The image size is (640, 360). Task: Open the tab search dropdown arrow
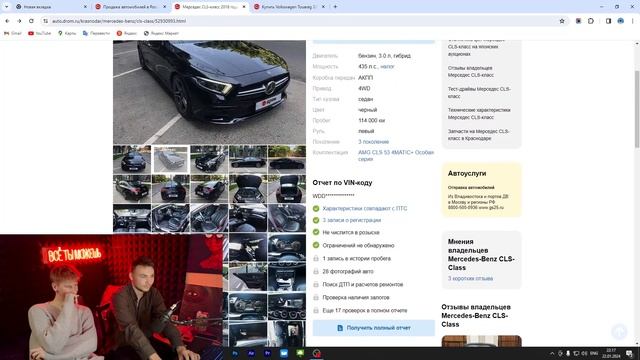coord(7,7)
